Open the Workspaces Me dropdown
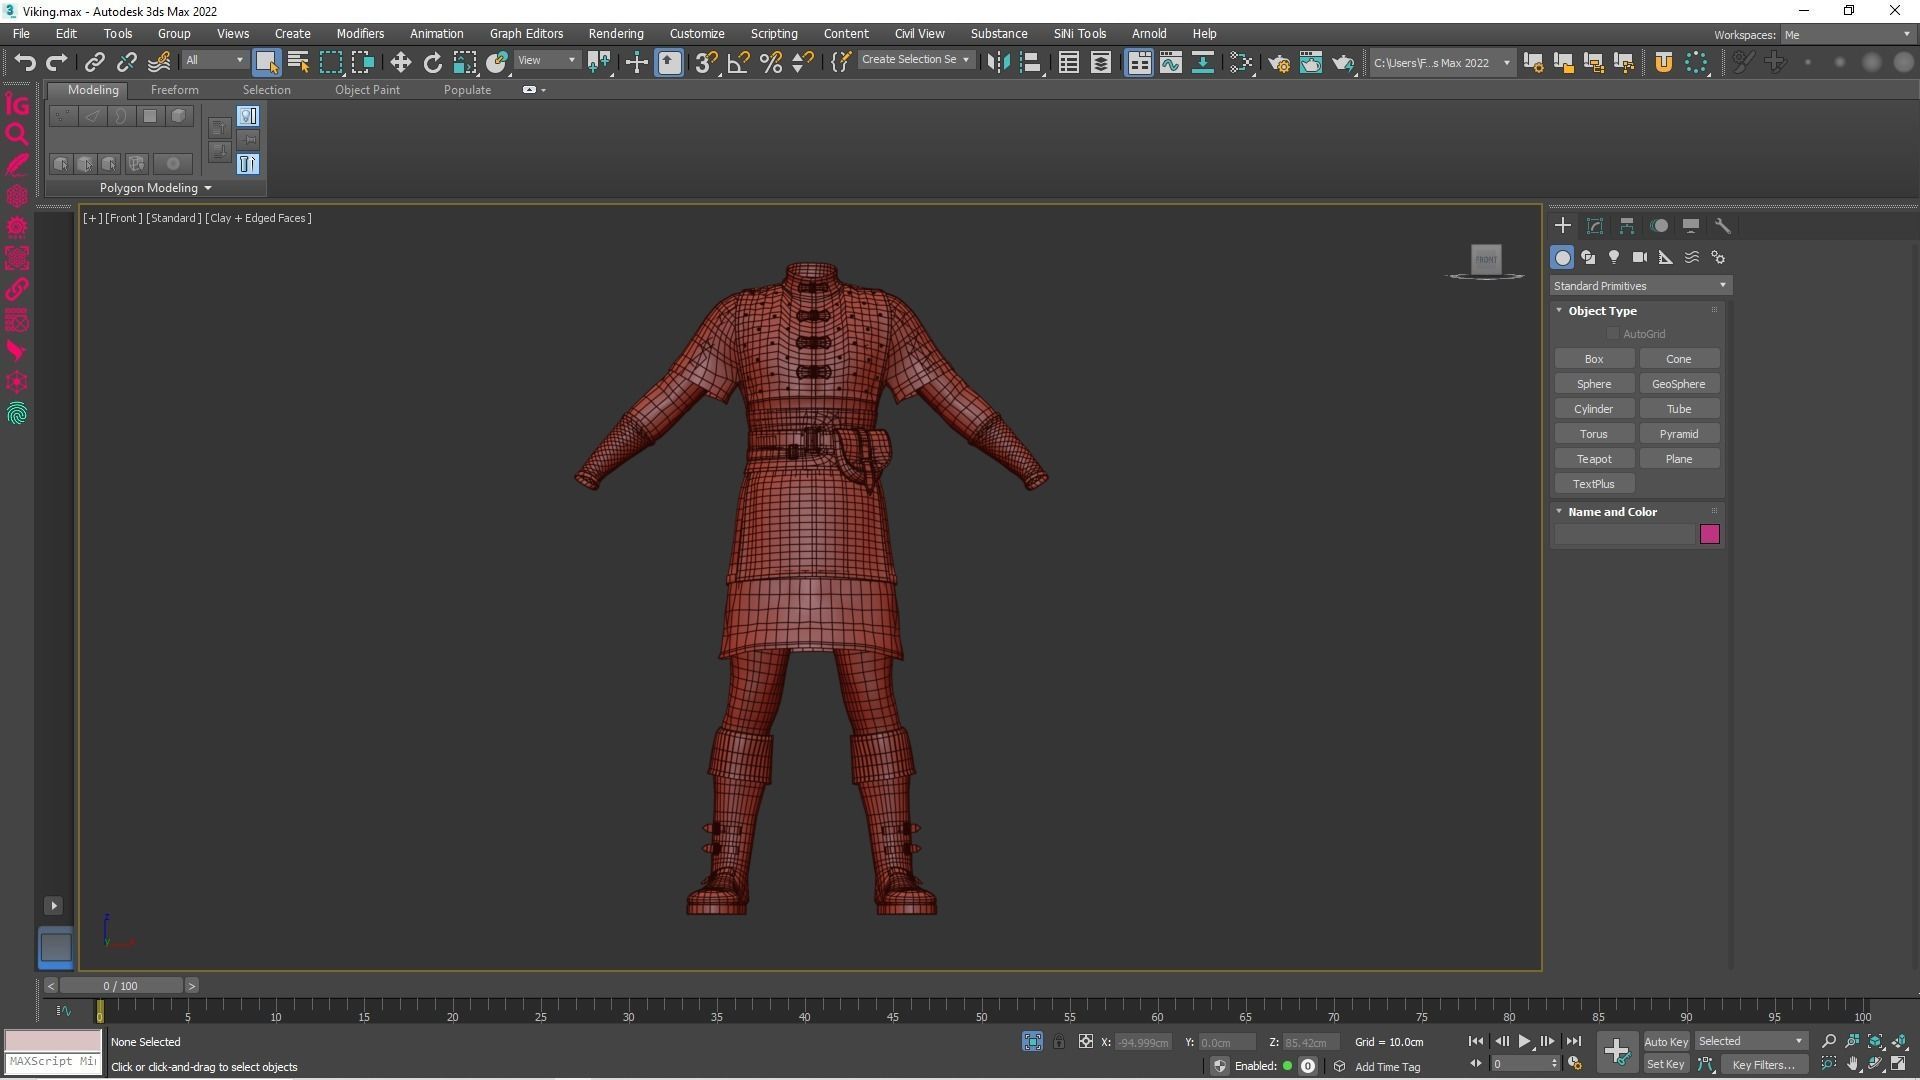 coord(1847,35)
